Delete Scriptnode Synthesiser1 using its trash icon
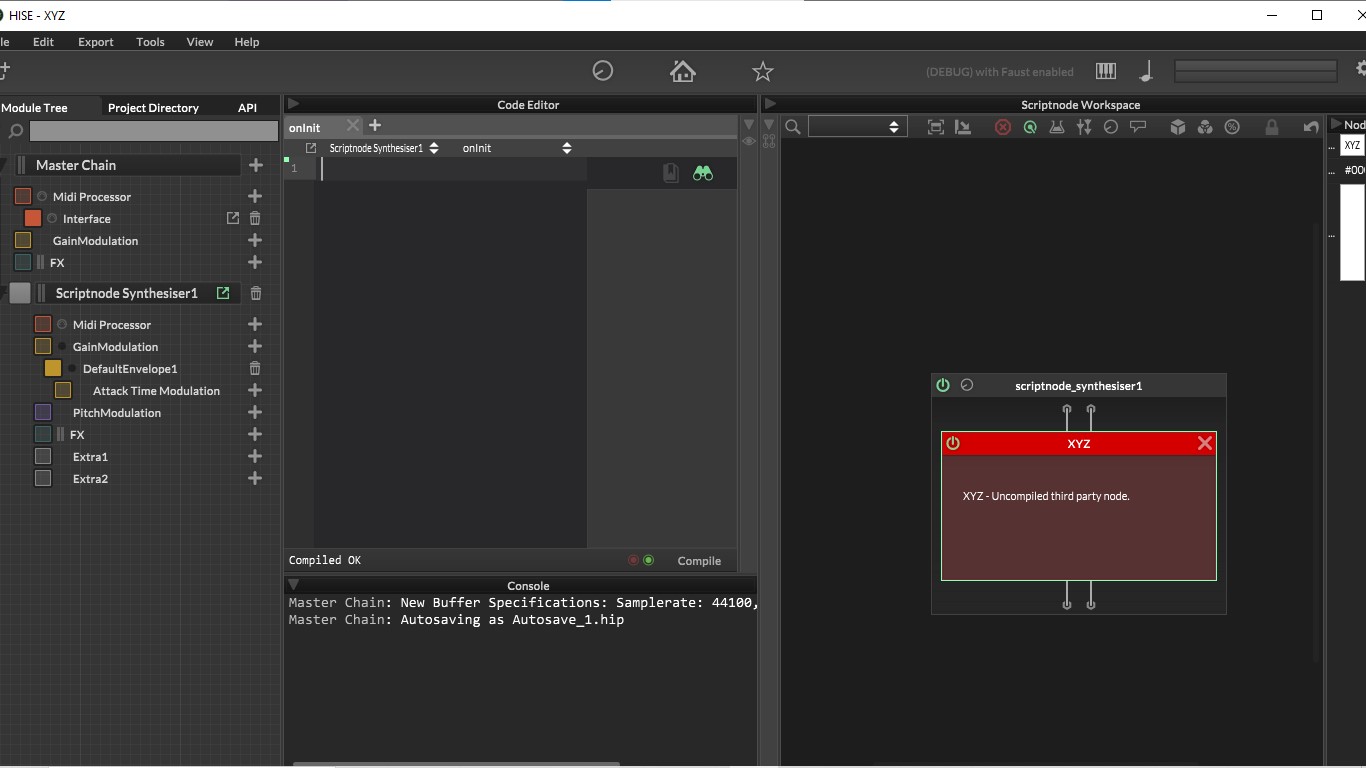This screenshot has width=1366, height=768. [x=255, y=293]
